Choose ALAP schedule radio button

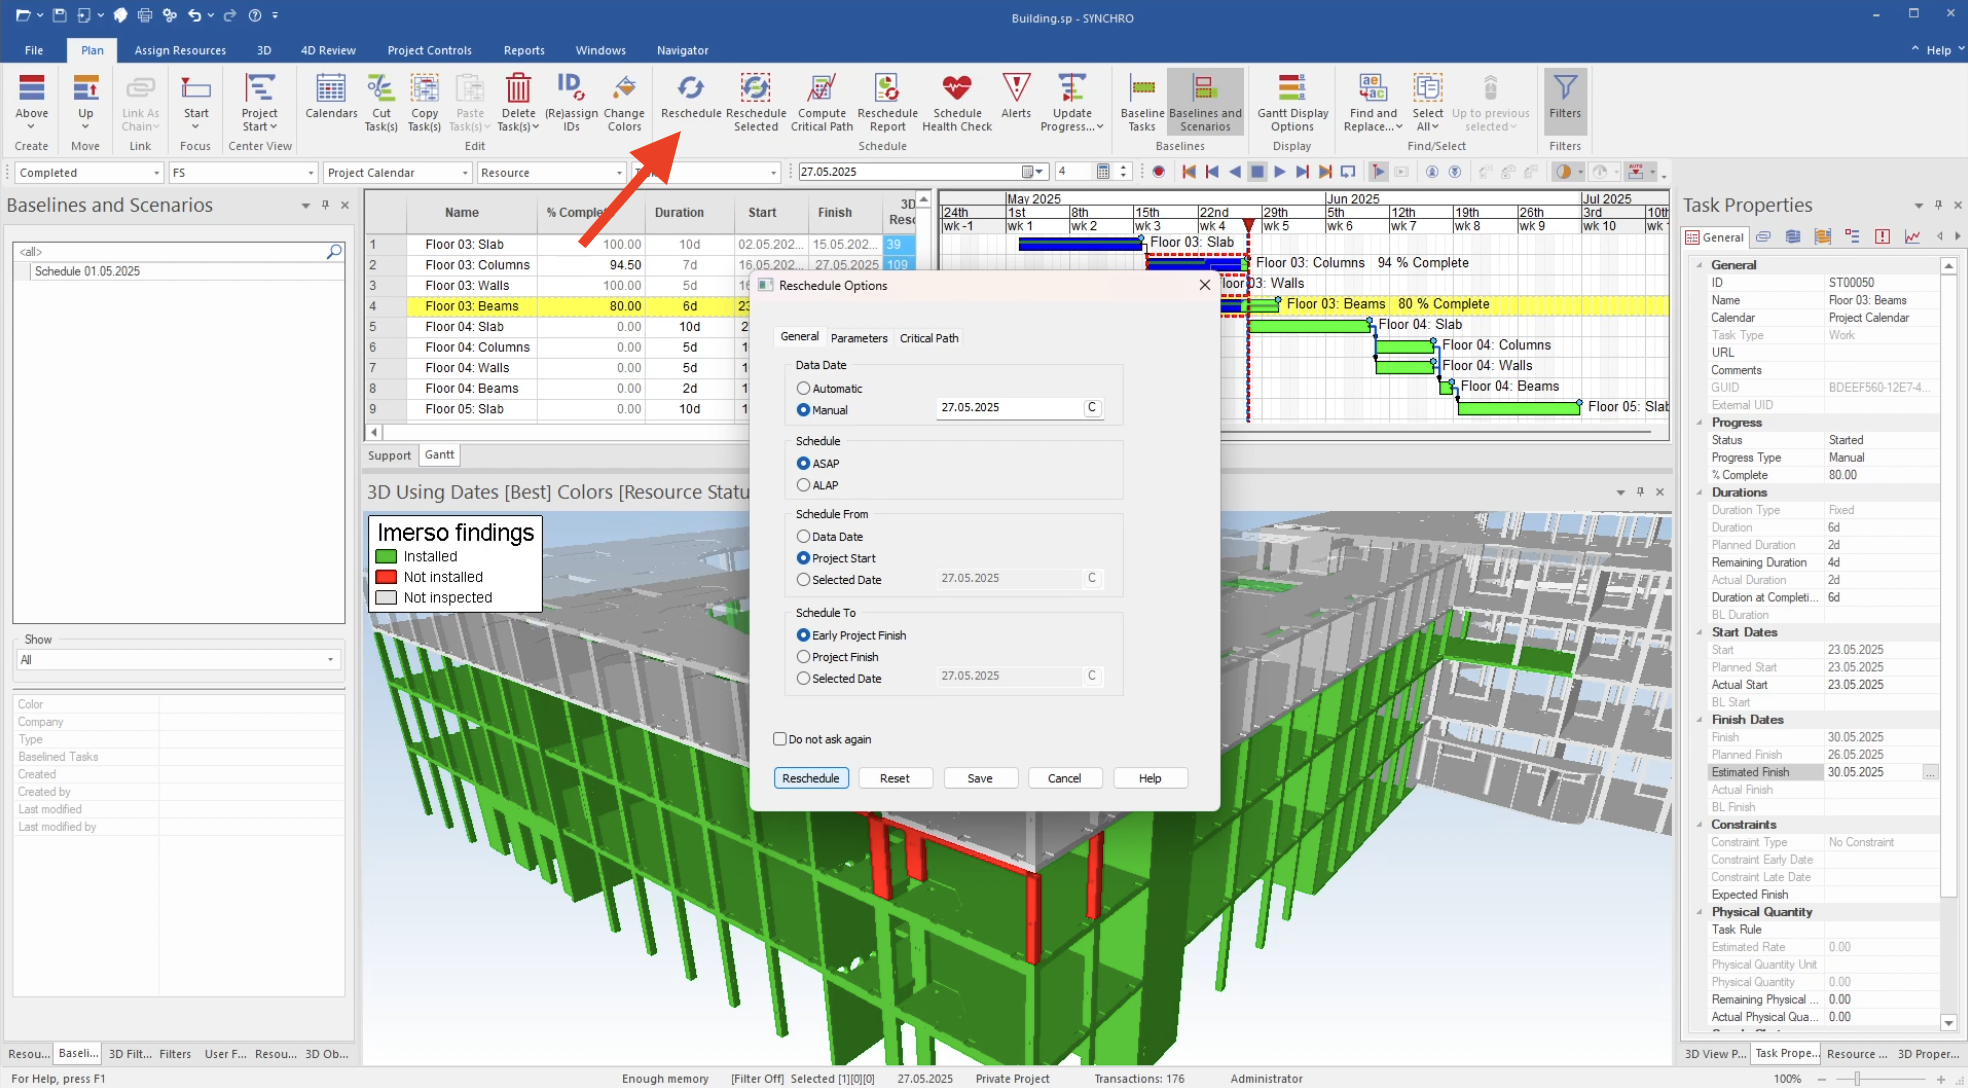[803, 485]
